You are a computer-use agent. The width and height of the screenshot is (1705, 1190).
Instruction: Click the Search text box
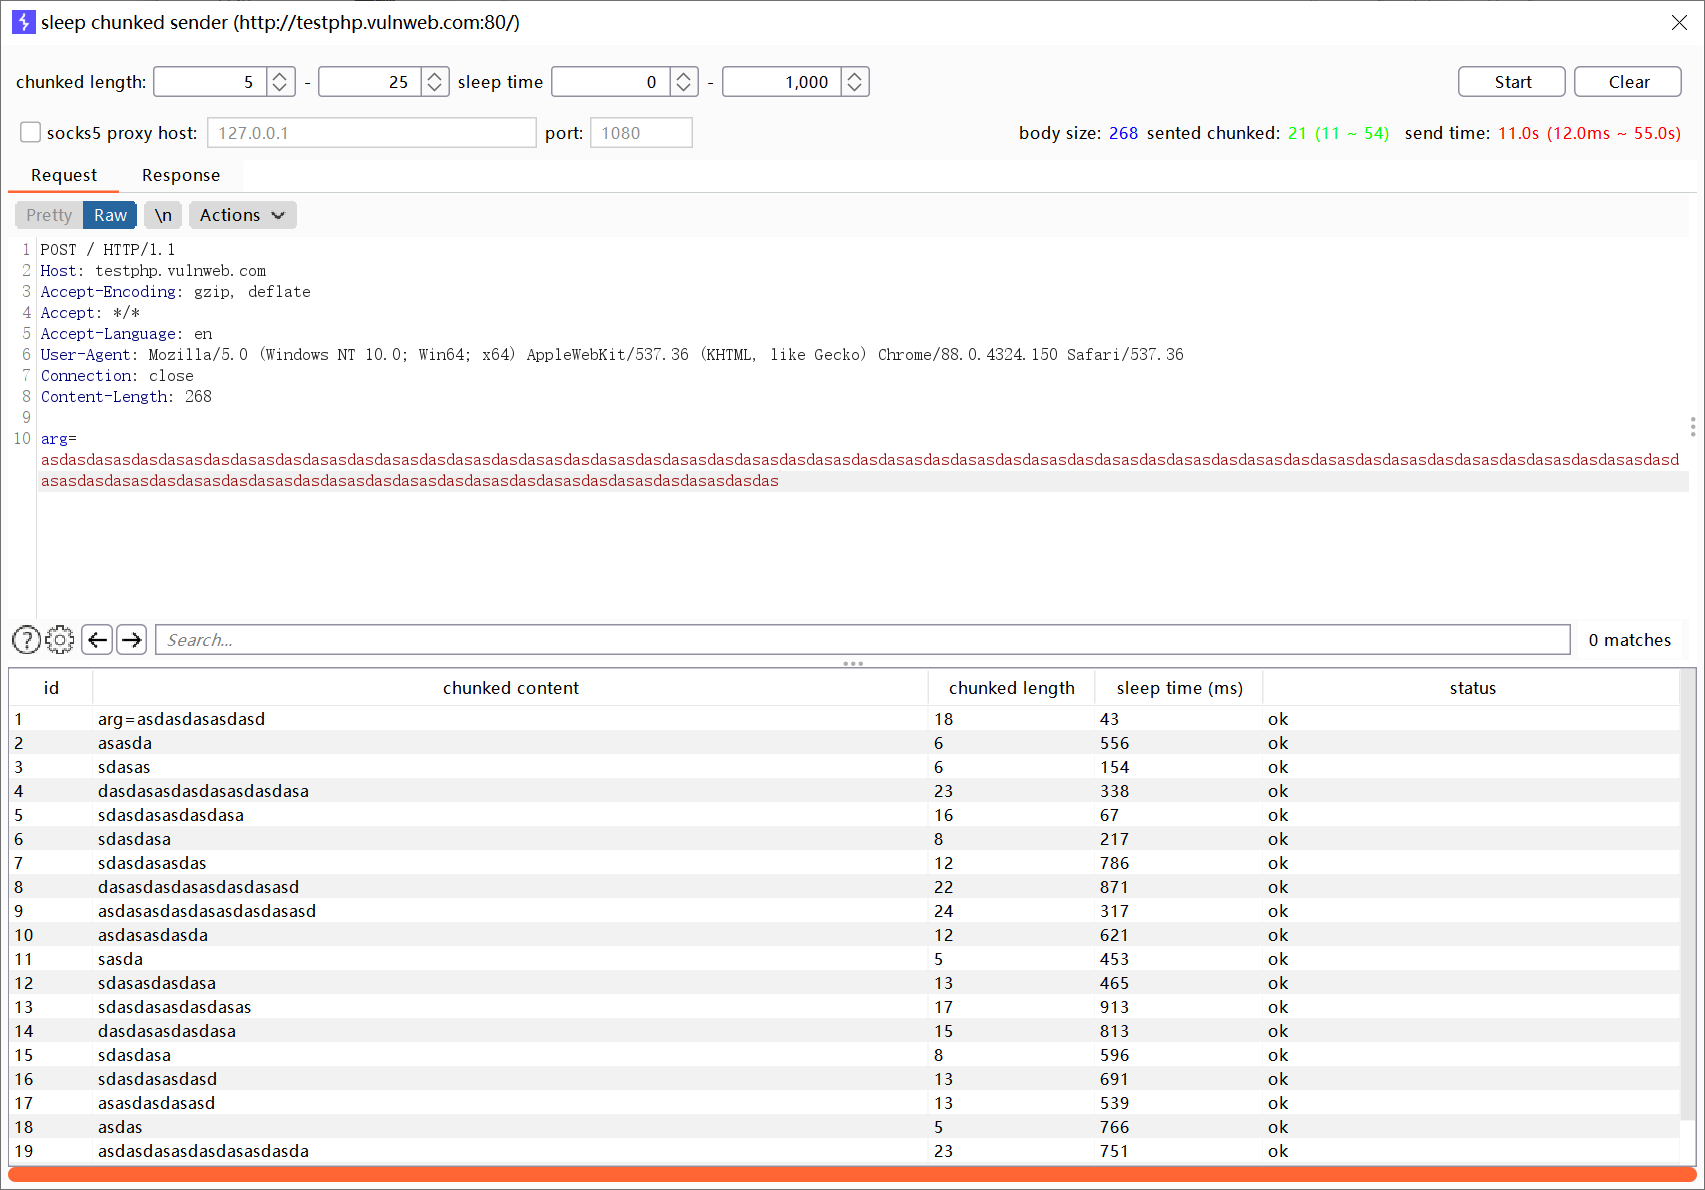[863, 640]
